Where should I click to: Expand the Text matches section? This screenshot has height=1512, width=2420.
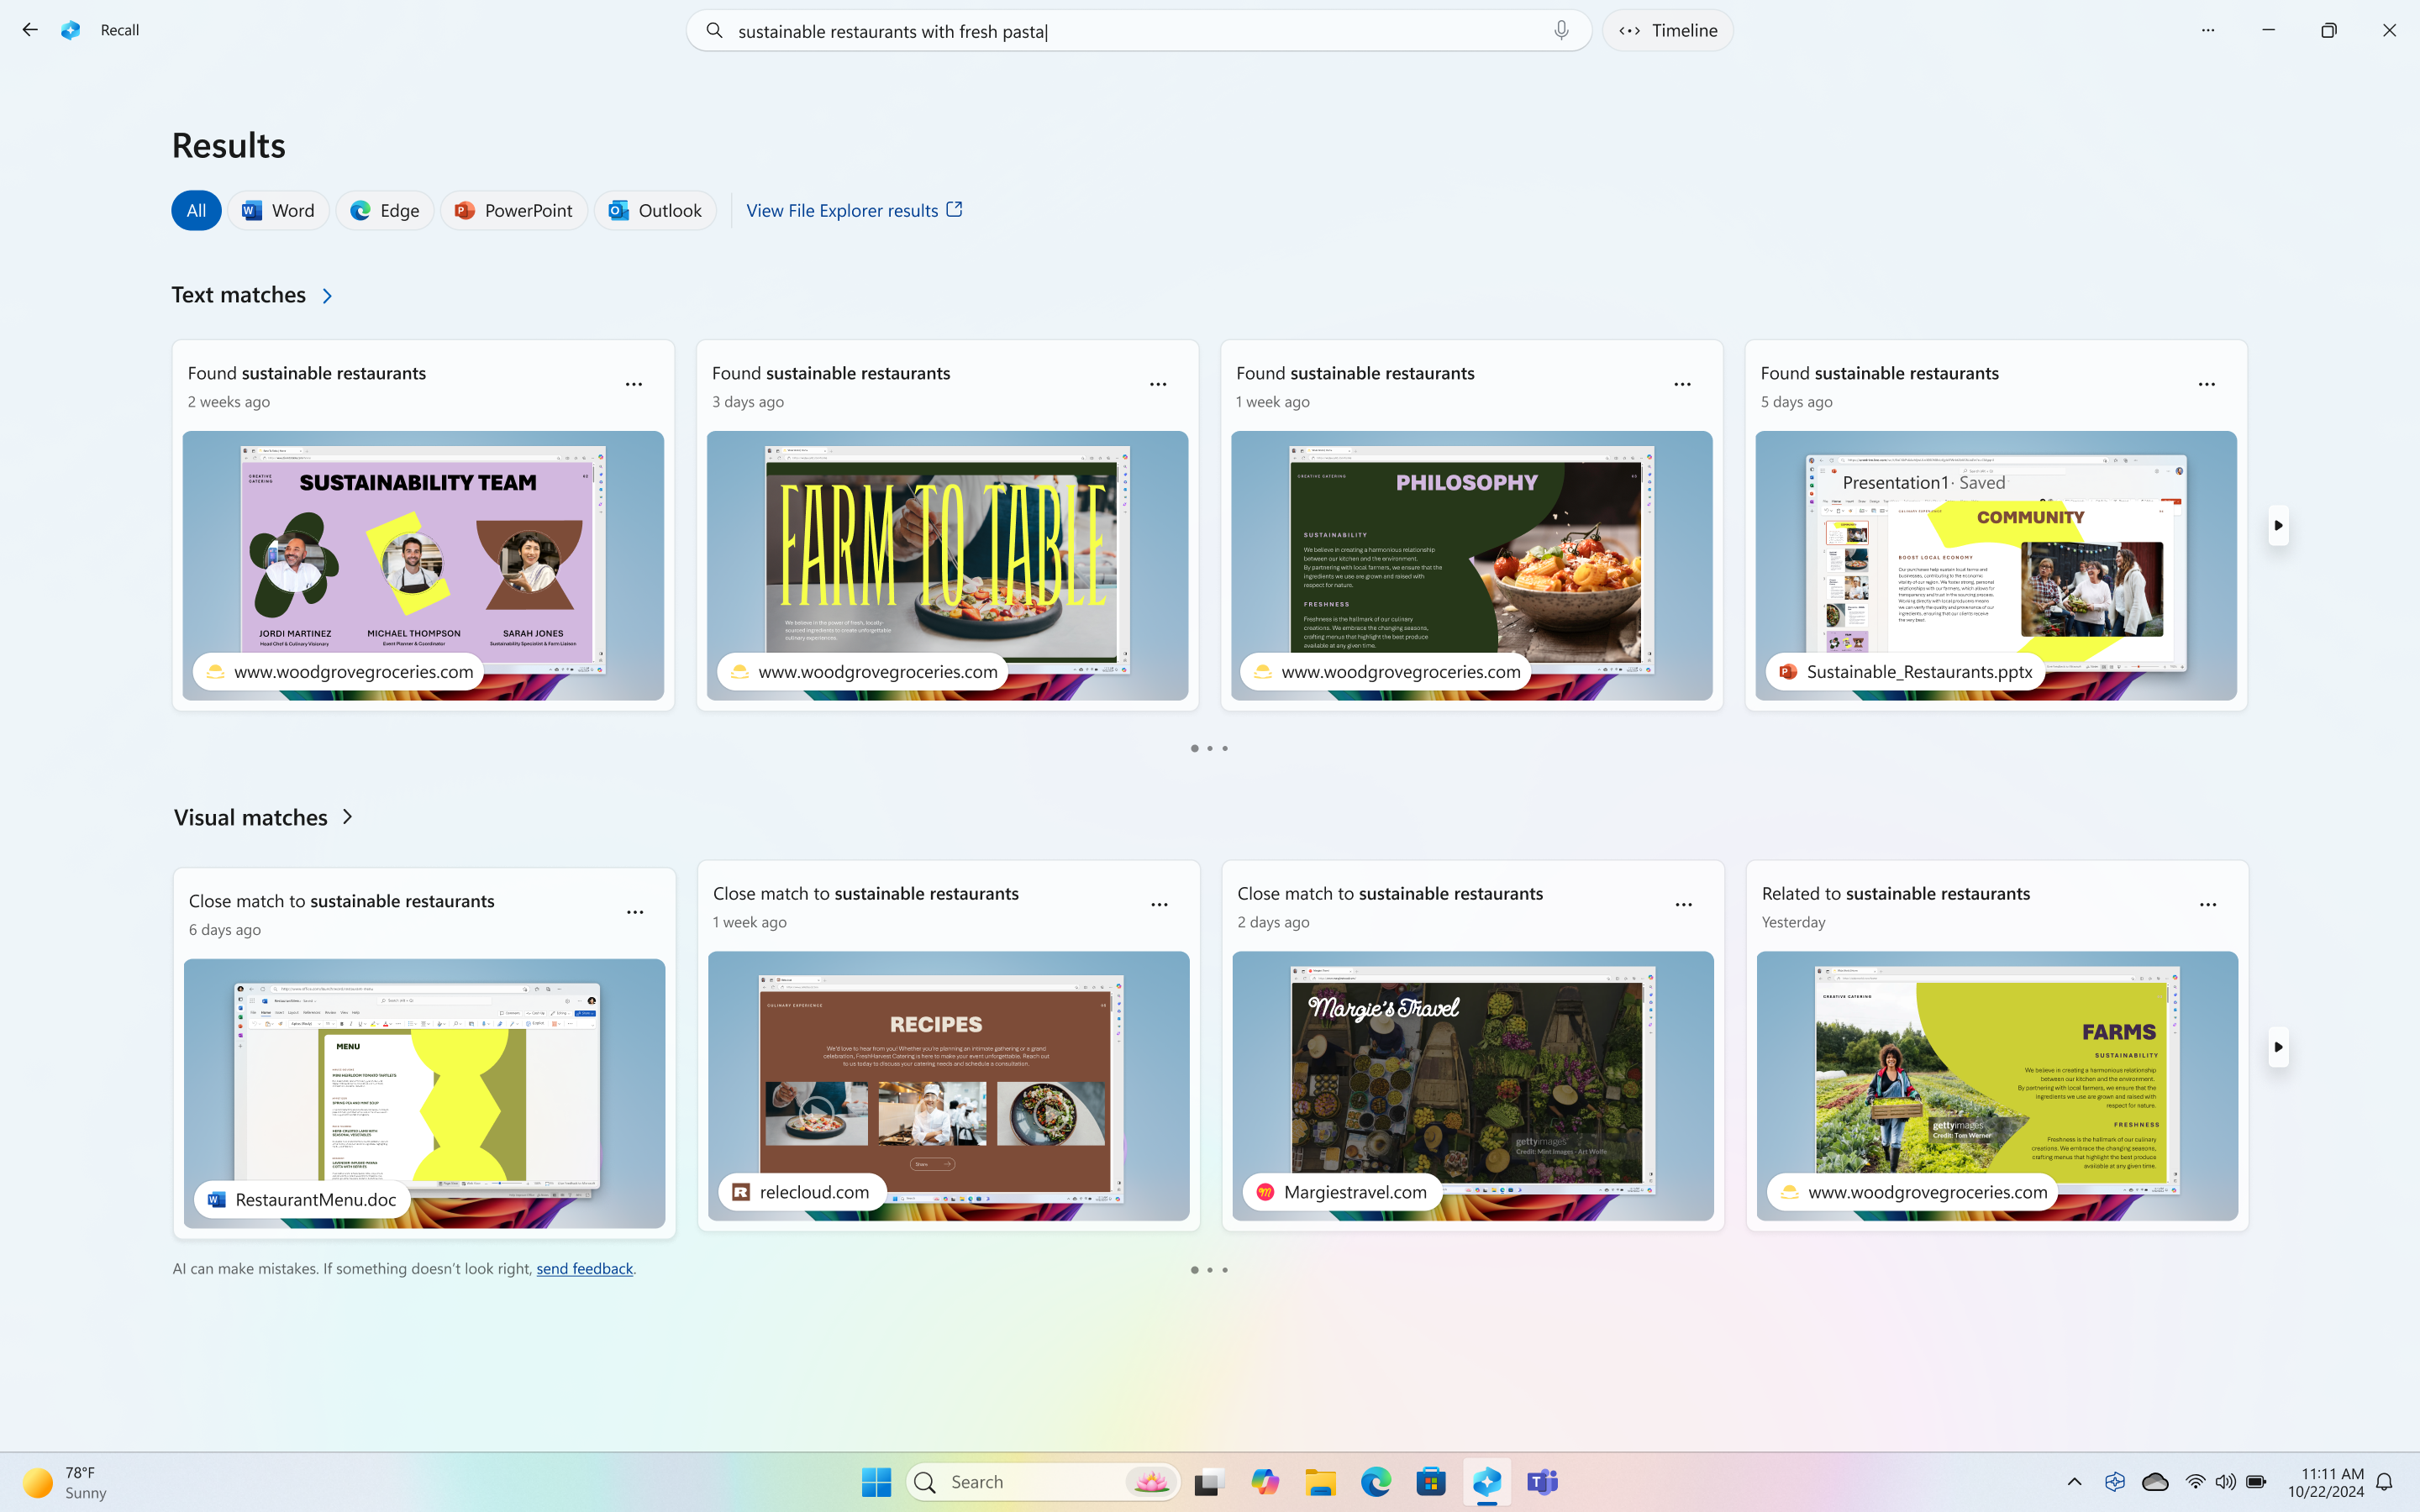click(x=326, y=294)
